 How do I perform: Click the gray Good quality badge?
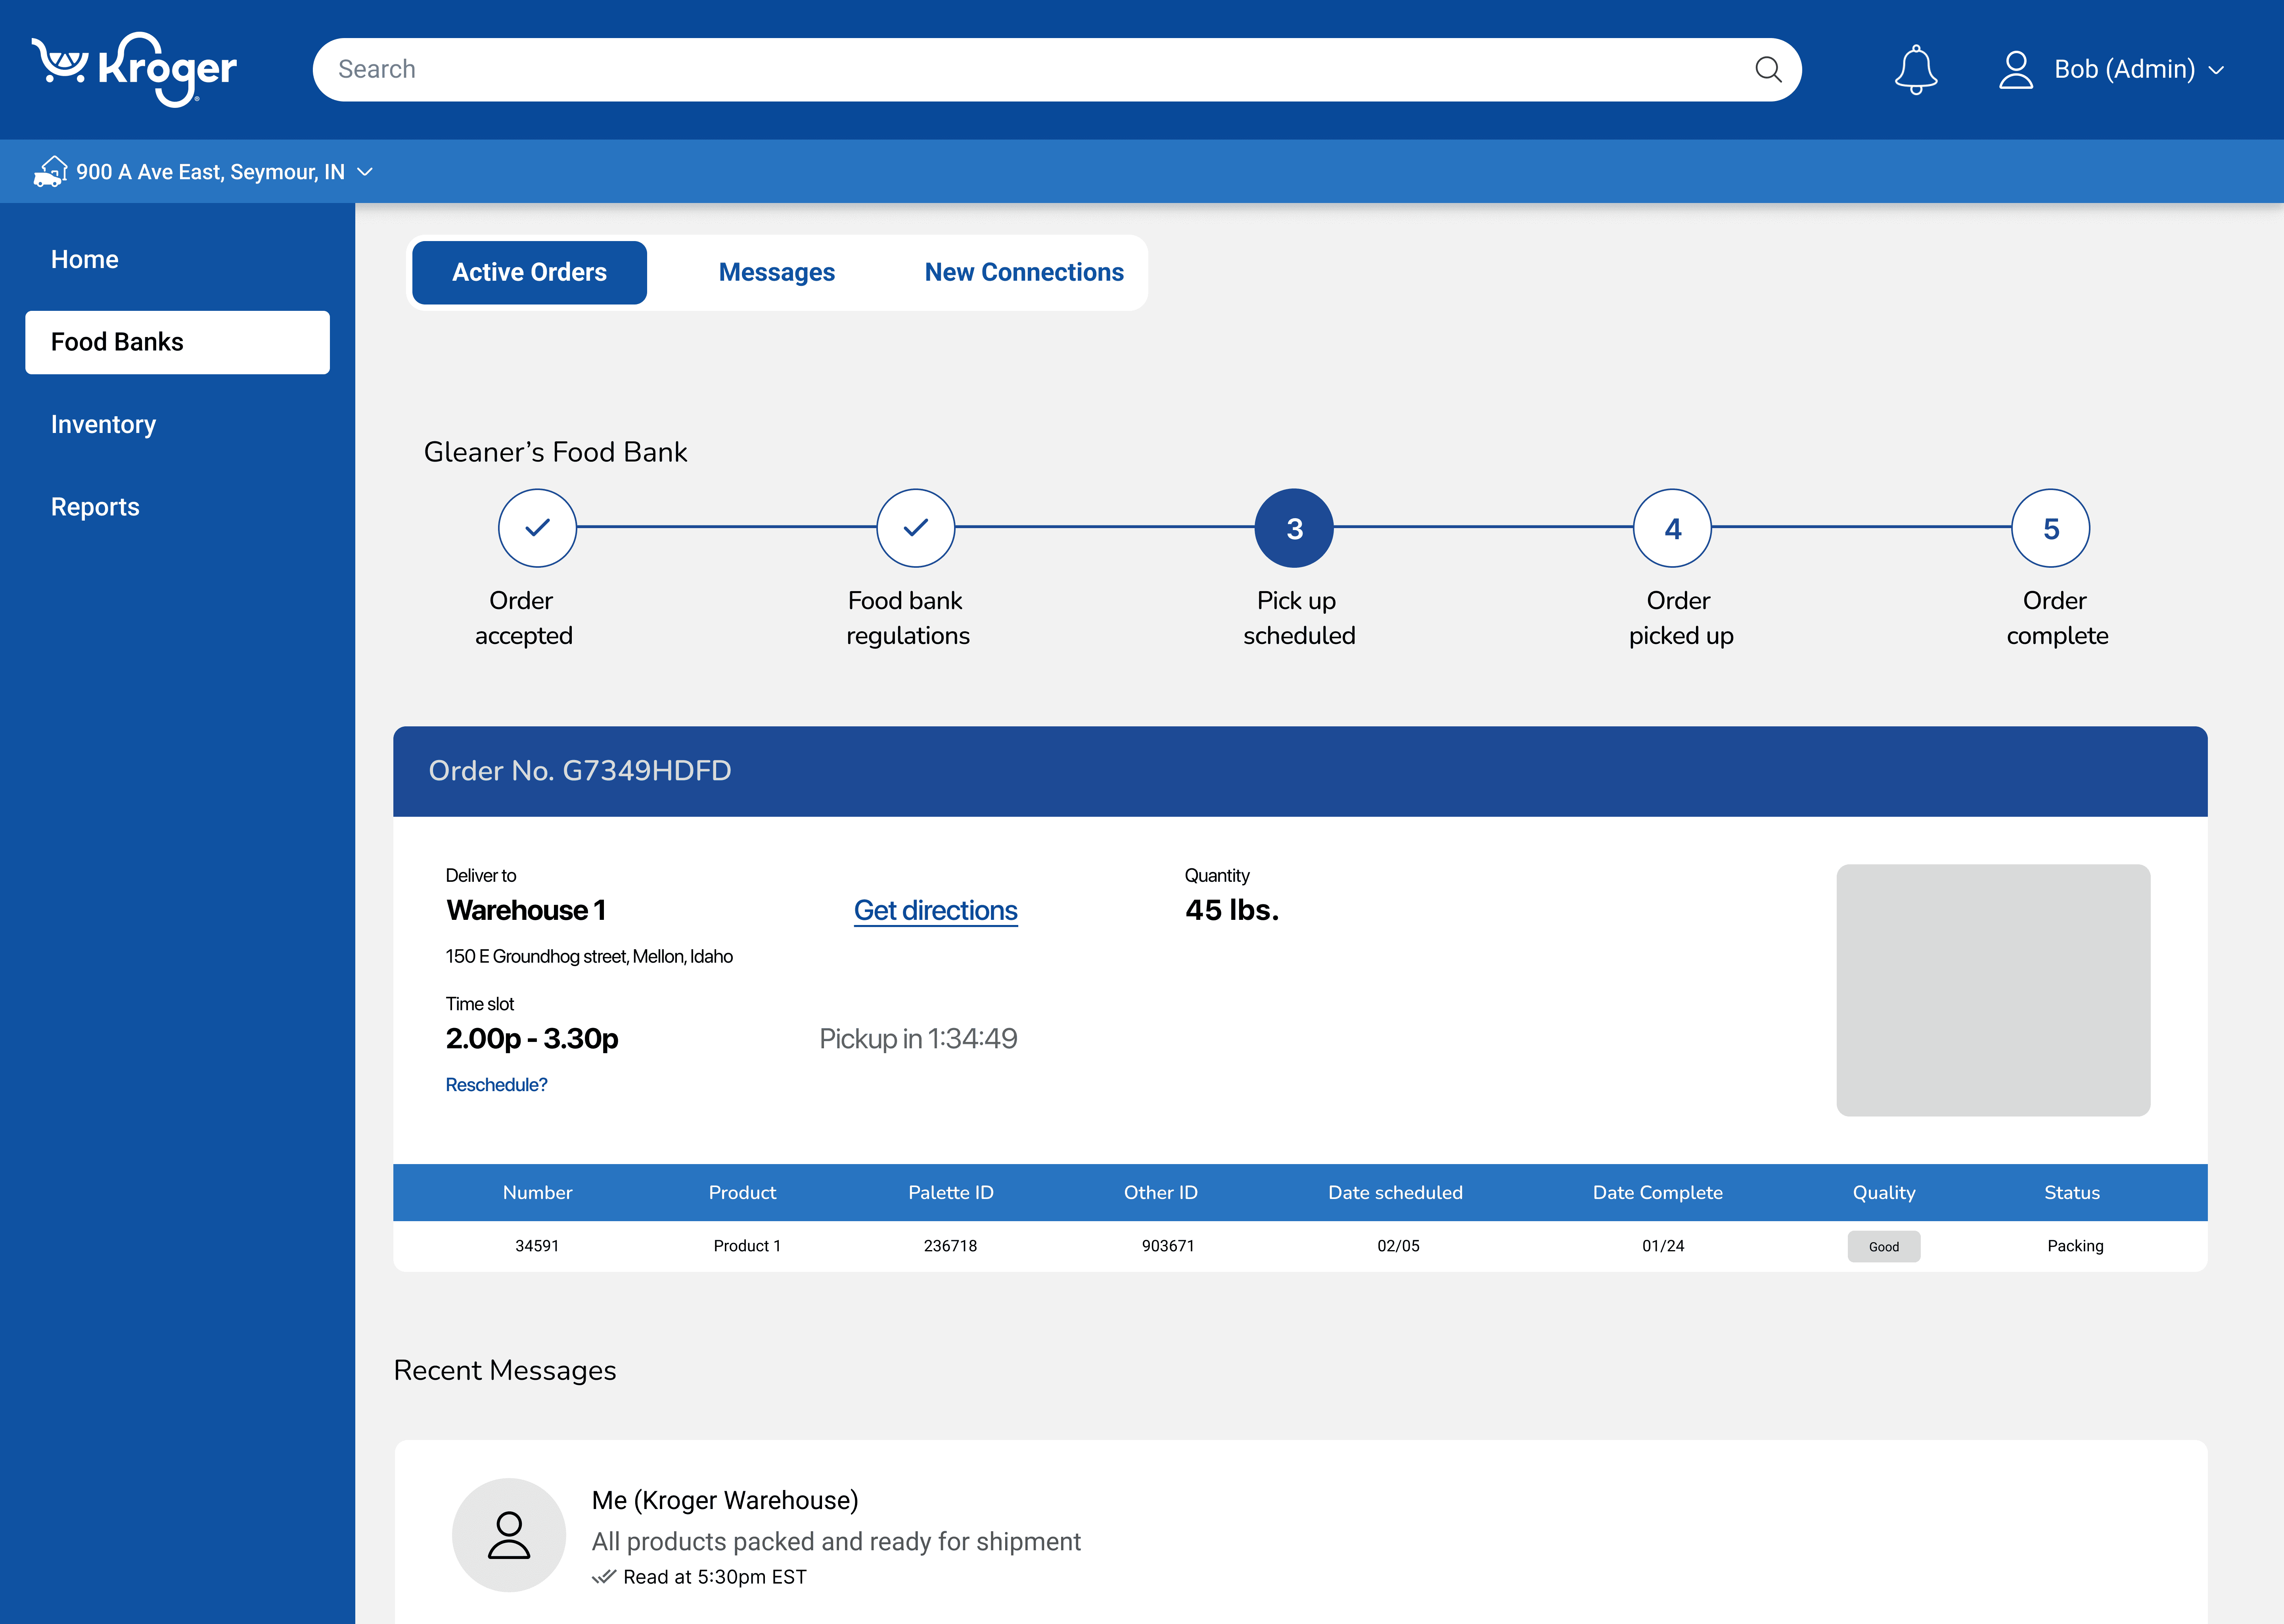1883,1246
